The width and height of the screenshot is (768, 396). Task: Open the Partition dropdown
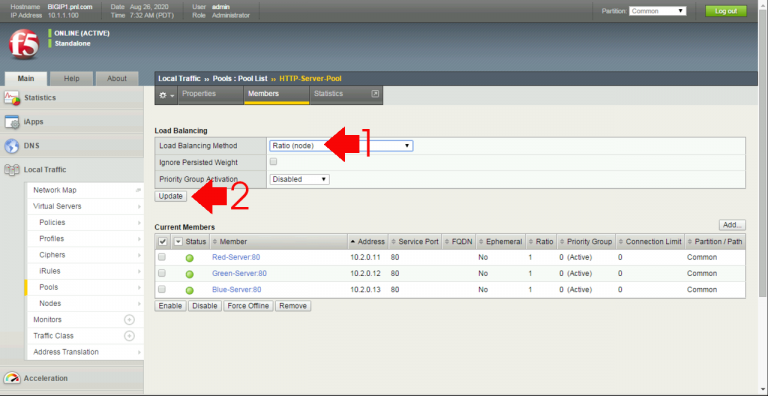658,11
